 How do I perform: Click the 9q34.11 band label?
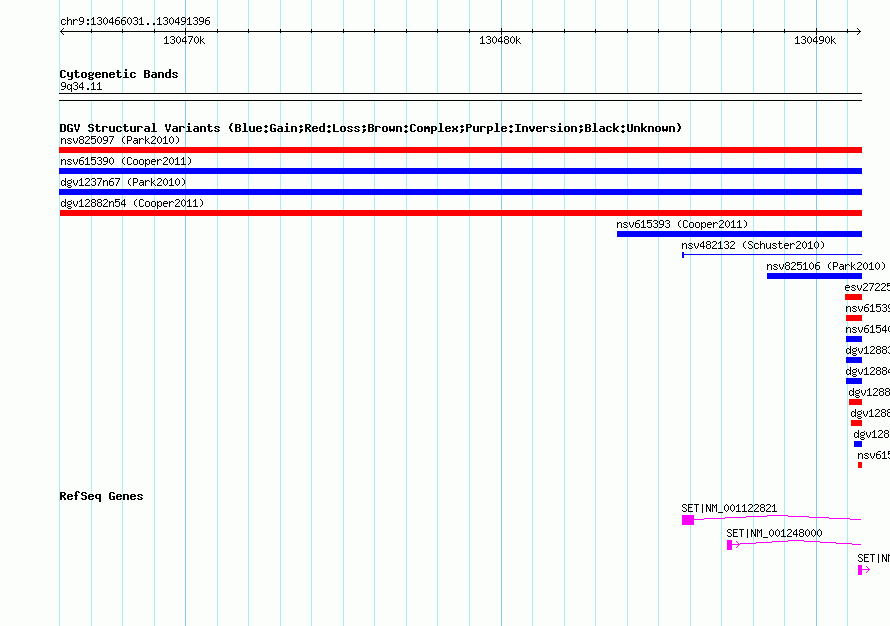click(x=81, y=86)
